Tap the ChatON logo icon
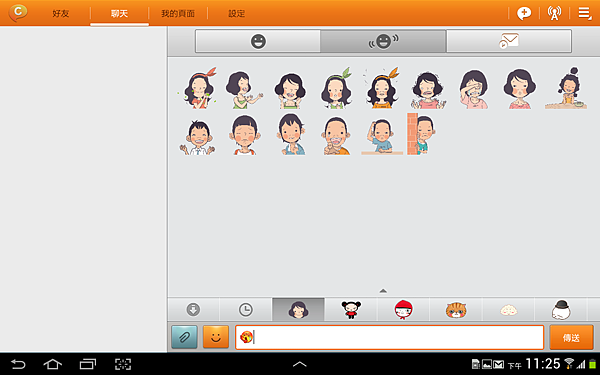The height and width of the screenshot is (375, 600). point(18,13)
